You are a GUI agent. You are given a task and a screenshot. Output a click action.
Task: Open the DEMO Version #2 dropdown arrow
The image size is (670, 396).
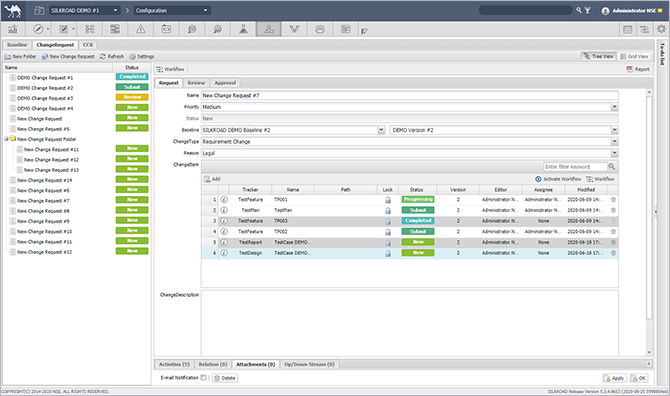(614, 130)
